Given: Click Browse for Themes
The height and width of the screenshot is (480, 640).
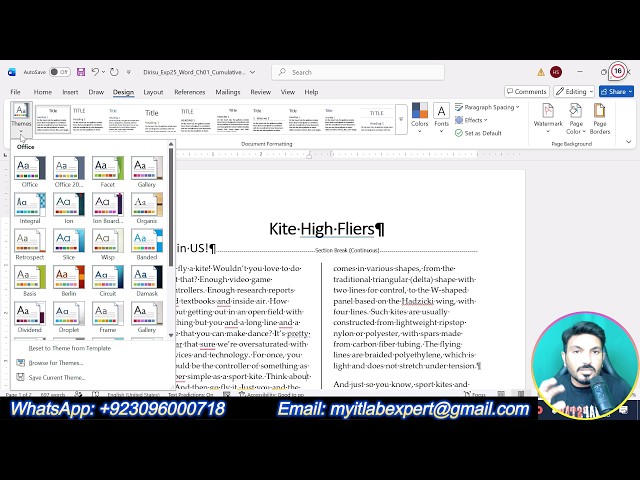Looking at the screenshot, I should [x=56, y=363].
